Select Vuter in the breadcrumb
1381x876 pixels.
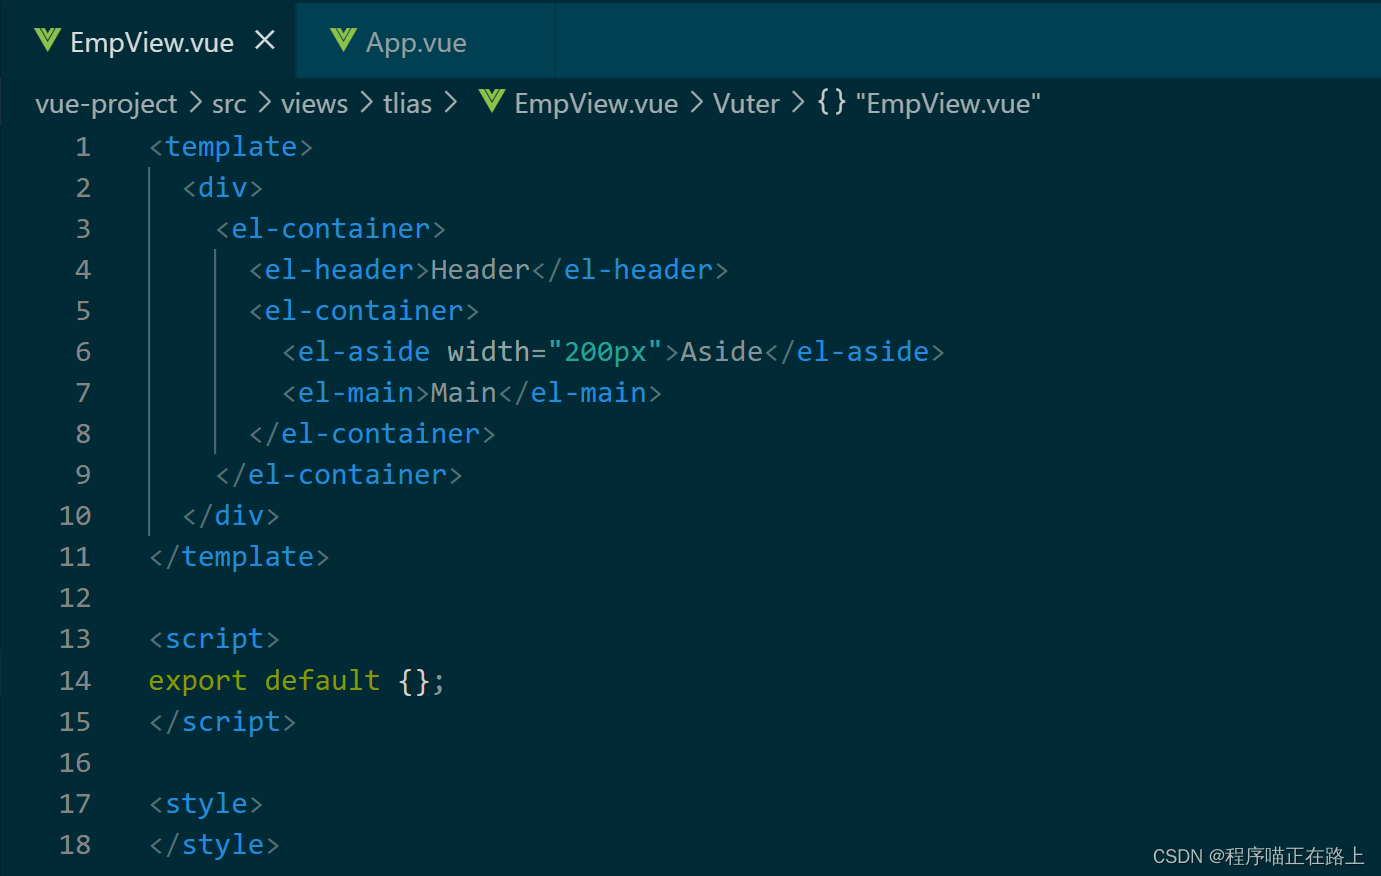pyautogui.click(x=746, y=104)
